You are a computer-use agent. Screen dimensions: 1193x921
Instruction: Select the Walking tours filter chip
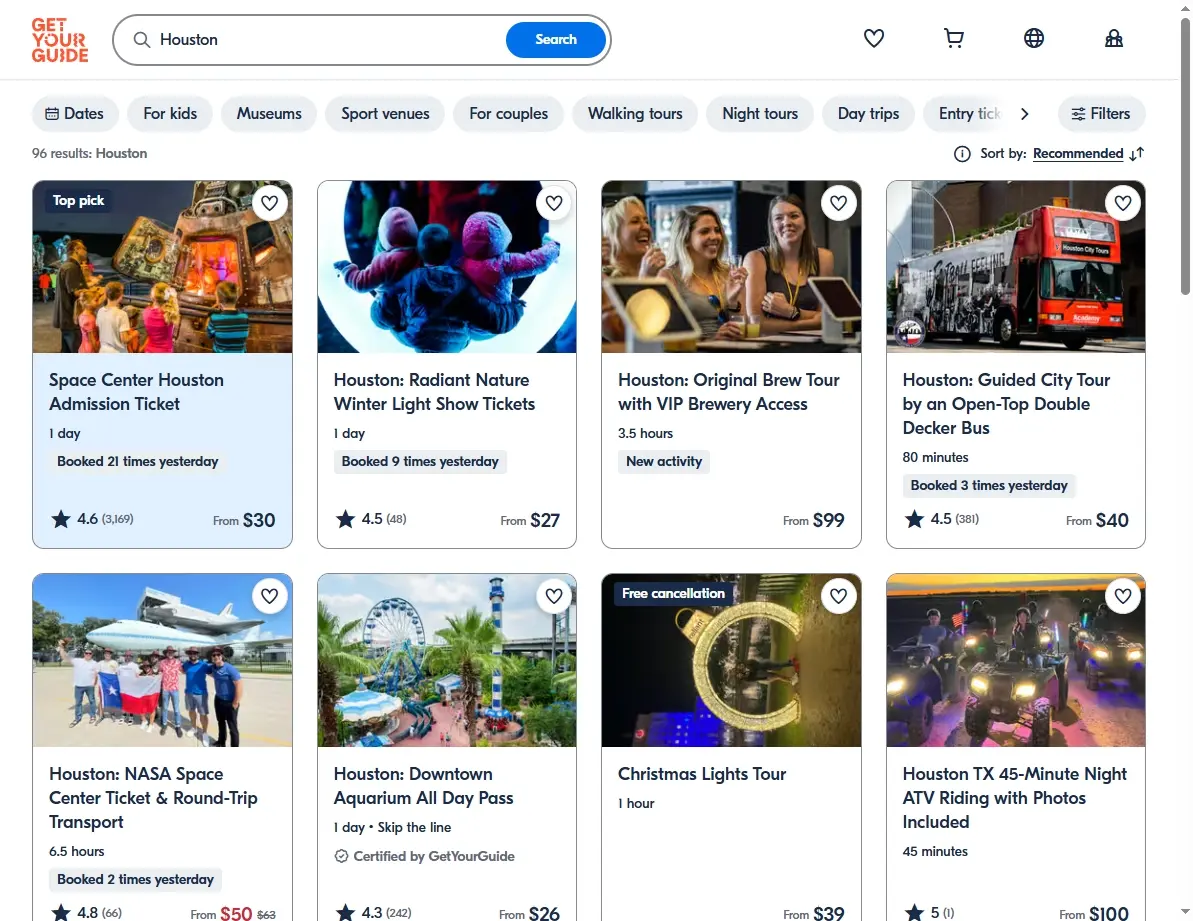(635, 114)
